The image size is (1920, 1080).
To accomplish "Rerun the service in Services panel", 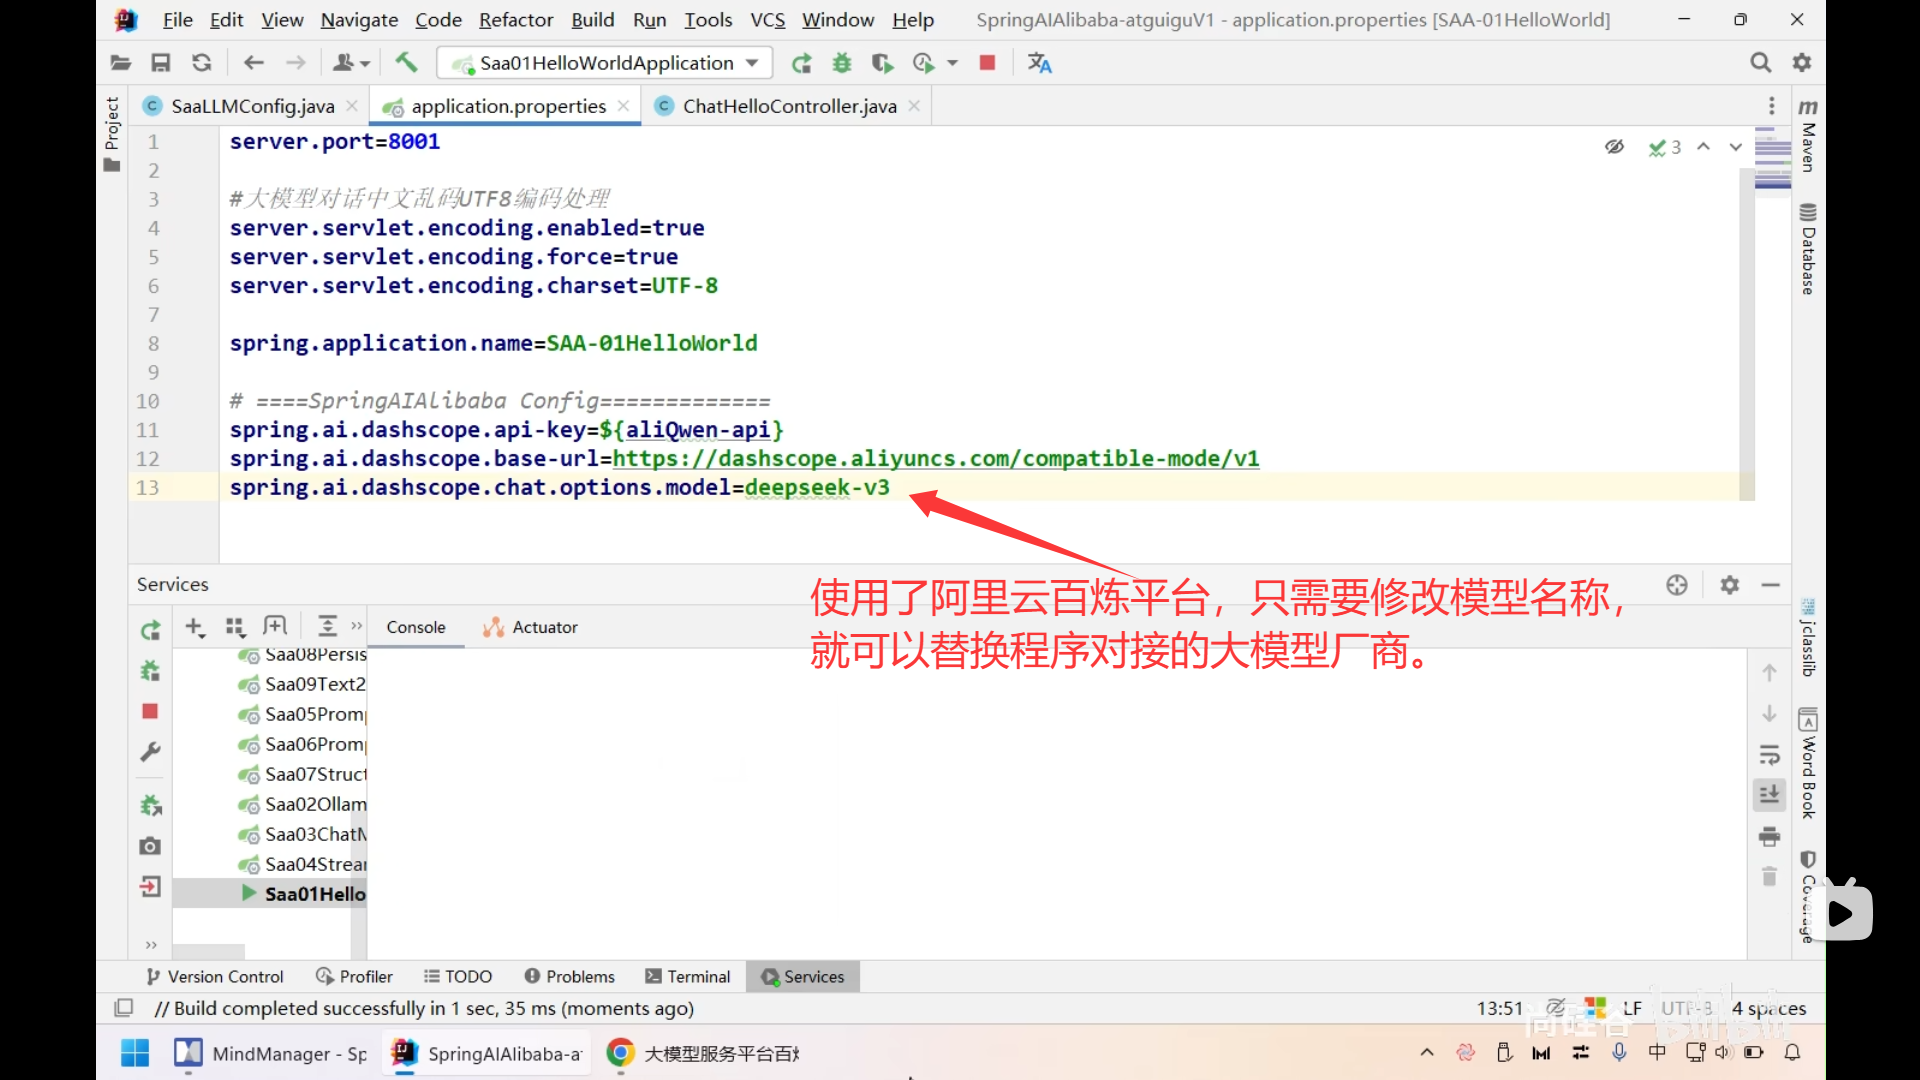I will click(x=150, y=630).
